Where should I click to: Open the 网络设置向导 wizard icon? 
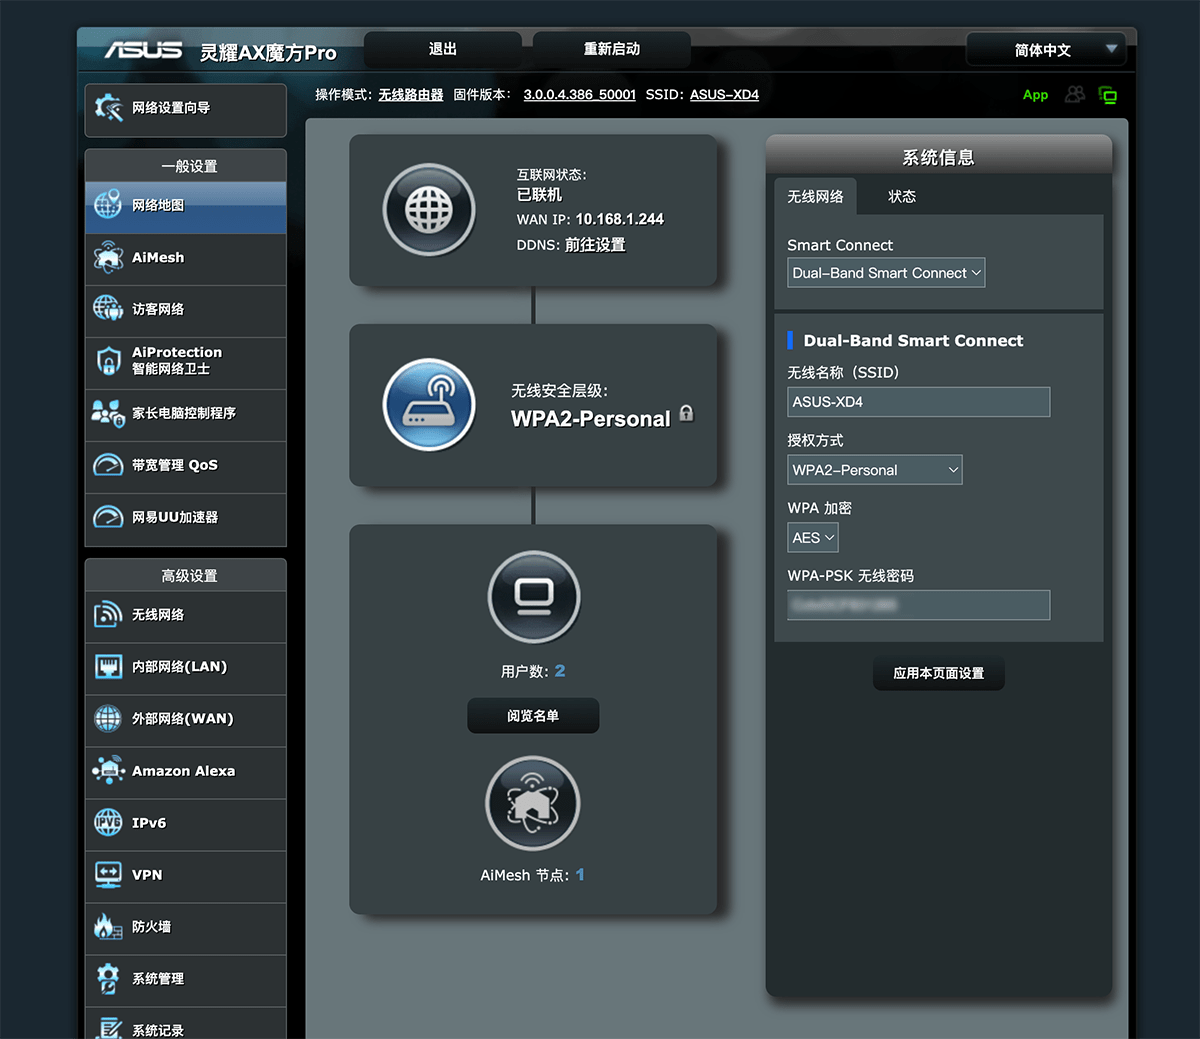coord(108,108)
